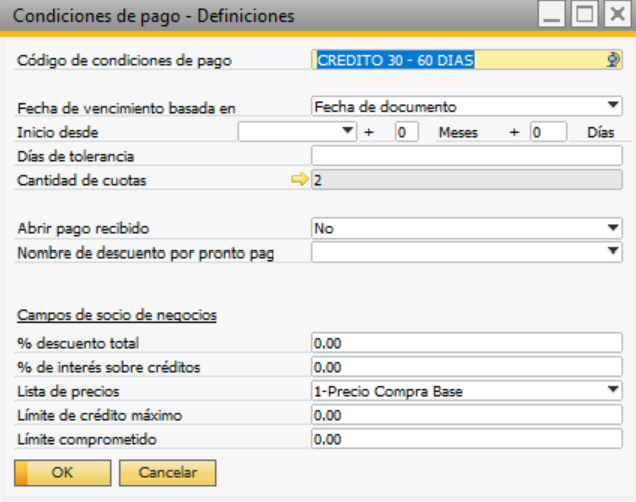This screenshot has width=636, height=502.
Task: Close the Condiciones de pago window
Action: pos(615,15)
